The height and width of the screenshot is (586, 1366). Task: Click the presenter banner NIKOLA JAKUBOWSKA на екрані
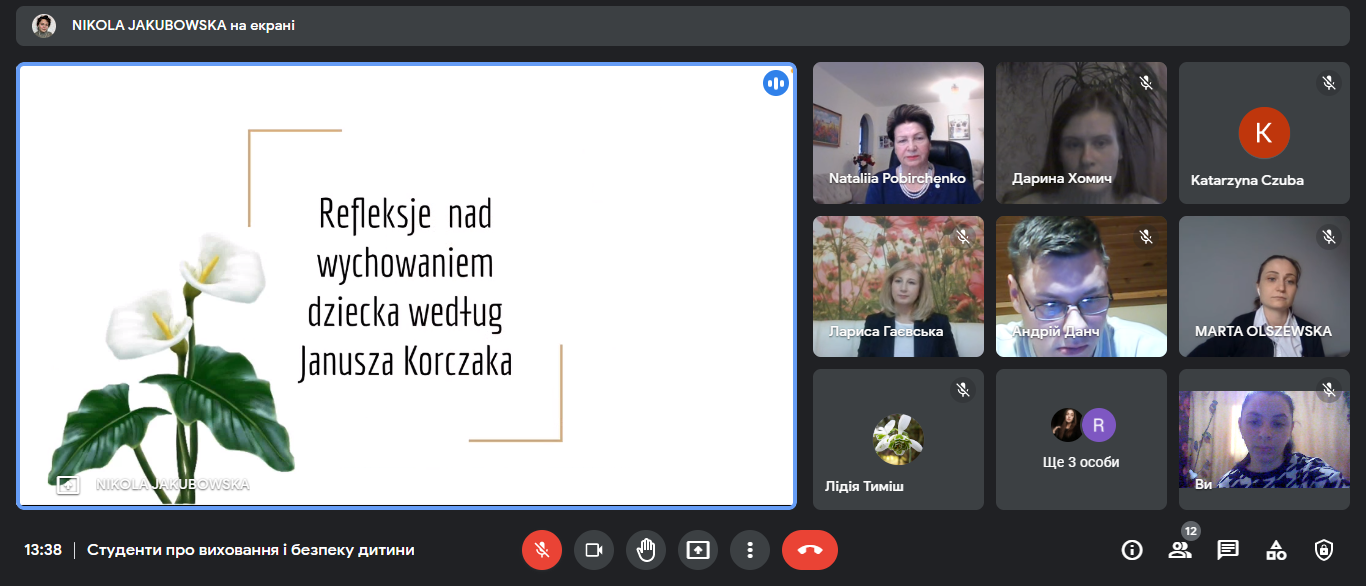pos(183,26)
